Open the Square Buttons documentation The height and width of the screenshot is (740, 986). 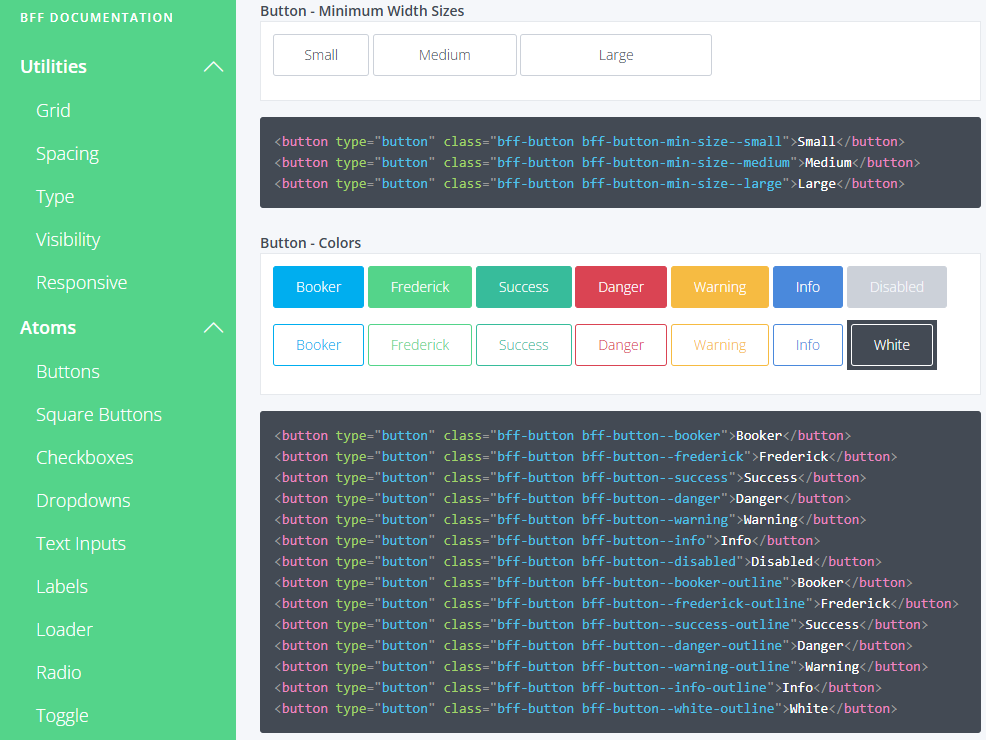click(x=97, y=414)
